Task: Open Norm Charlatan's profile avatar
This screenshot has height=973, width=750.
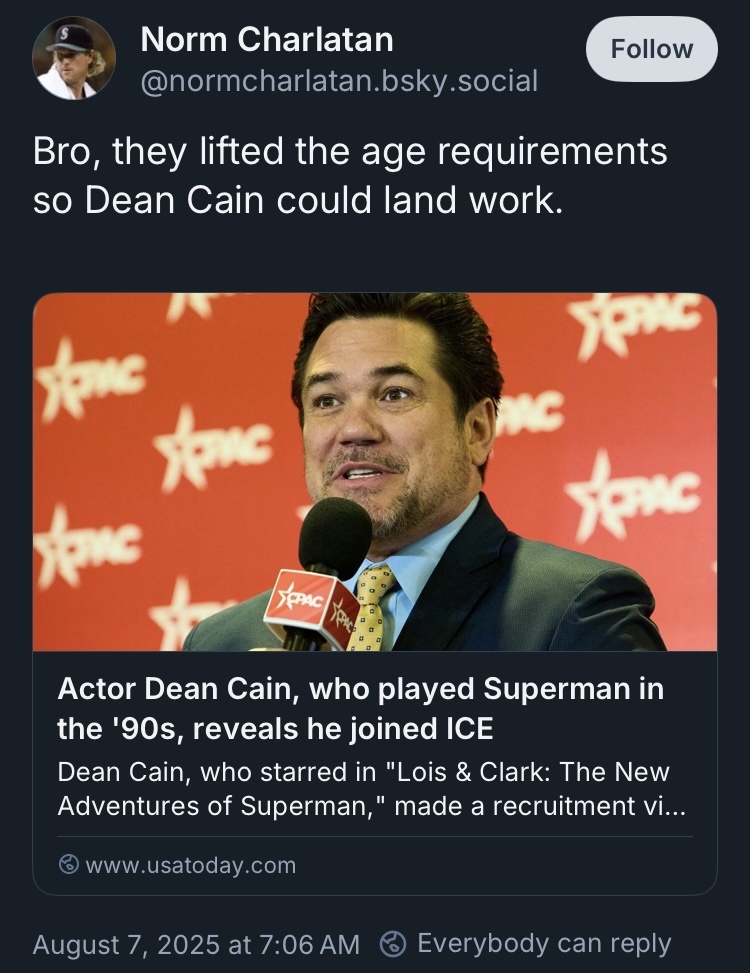Action: [74, 57]
